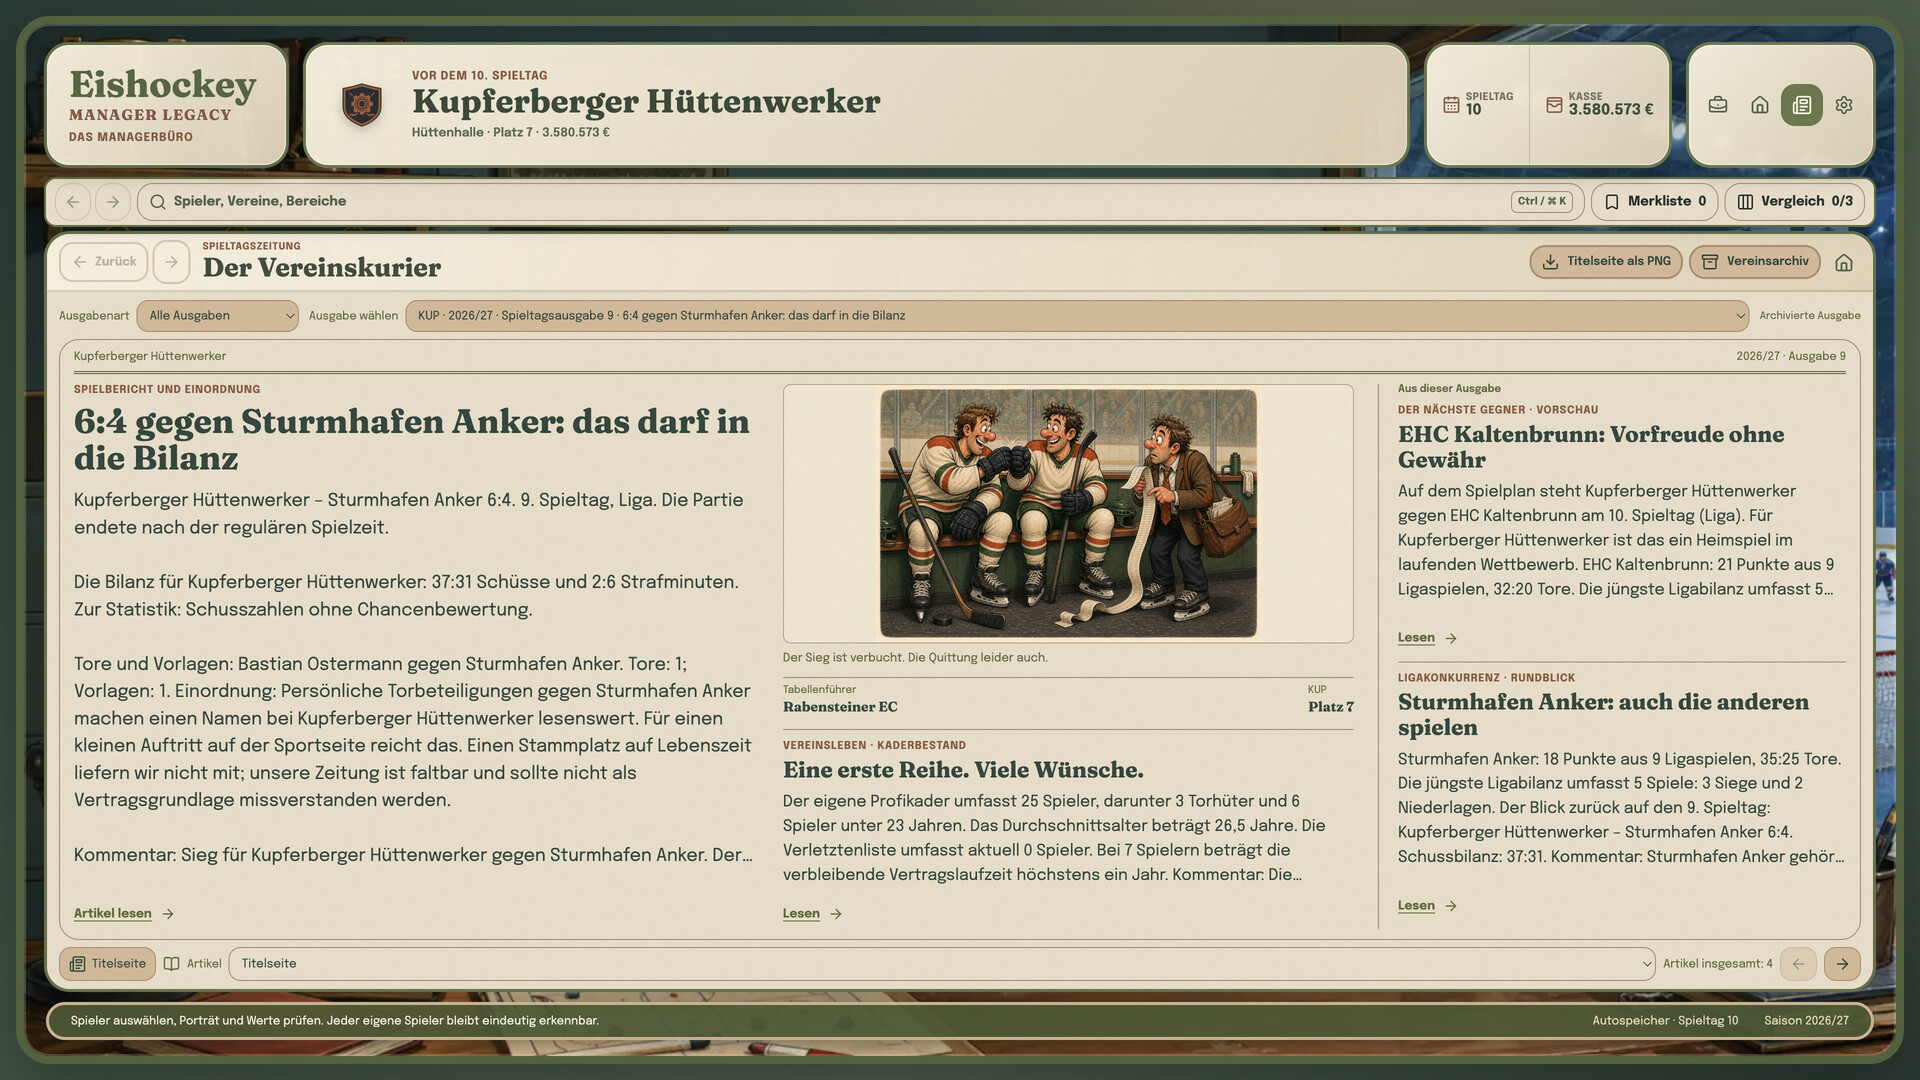
Task: Expand the Ausgabe wählen dropdown
Action: point(1077,316)
